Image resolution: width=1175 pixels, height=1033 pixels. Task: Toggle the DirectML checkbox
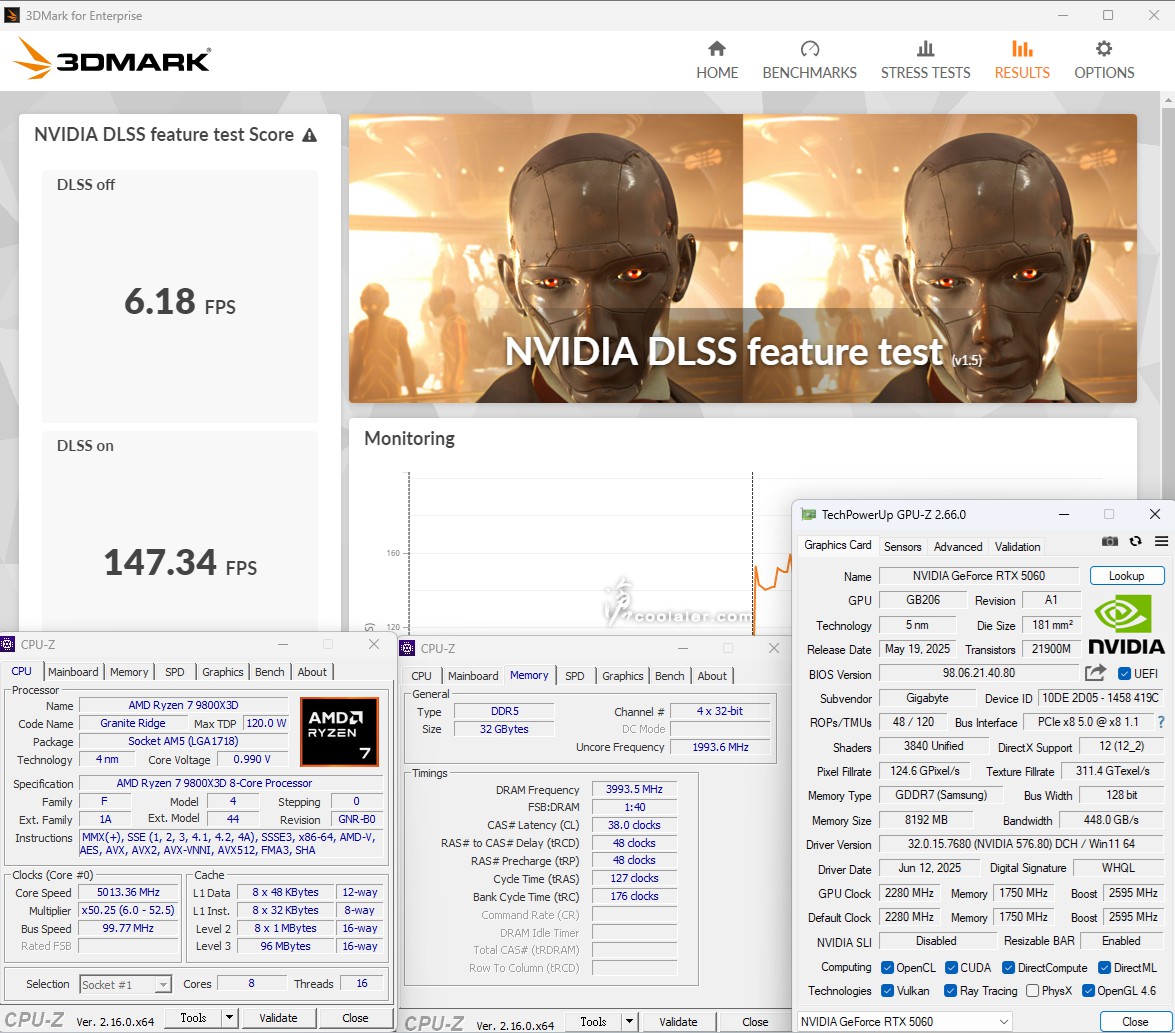[1105, 967]
